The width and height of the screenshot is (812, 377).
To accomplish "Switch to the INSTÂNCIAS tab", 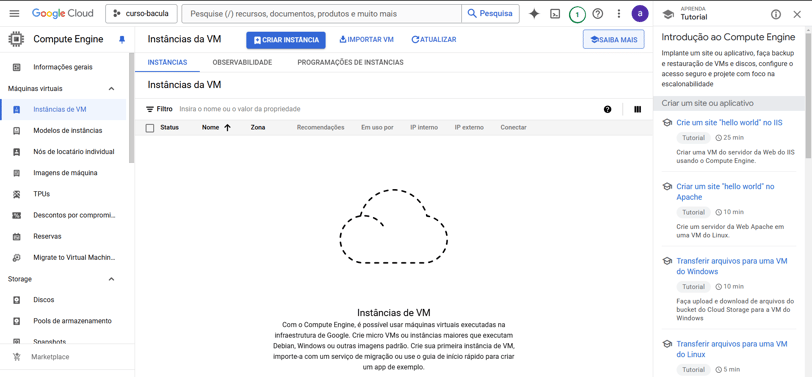I will coord(167,62).
